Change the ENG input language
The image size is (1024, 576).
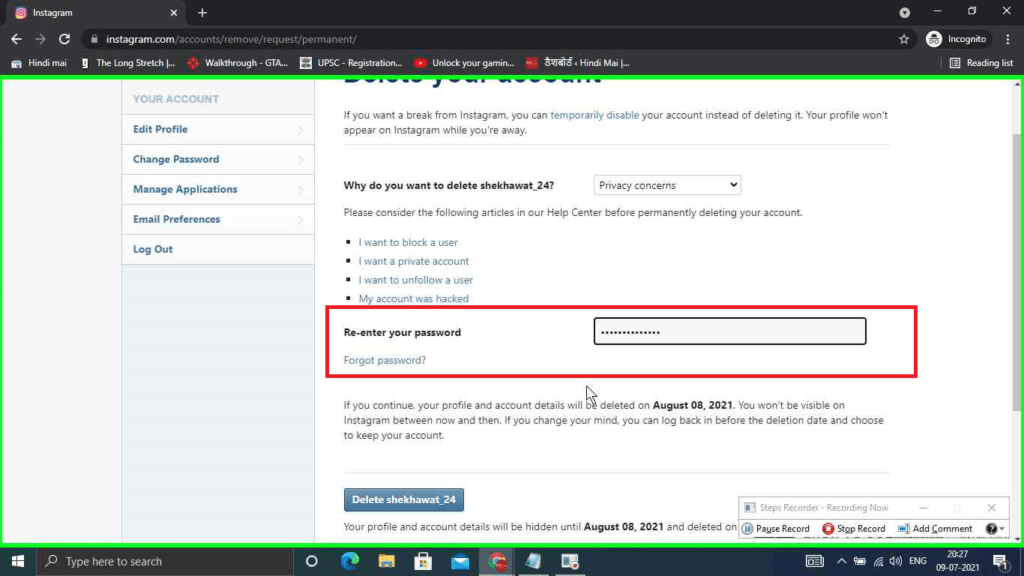[x=918, y=561]
